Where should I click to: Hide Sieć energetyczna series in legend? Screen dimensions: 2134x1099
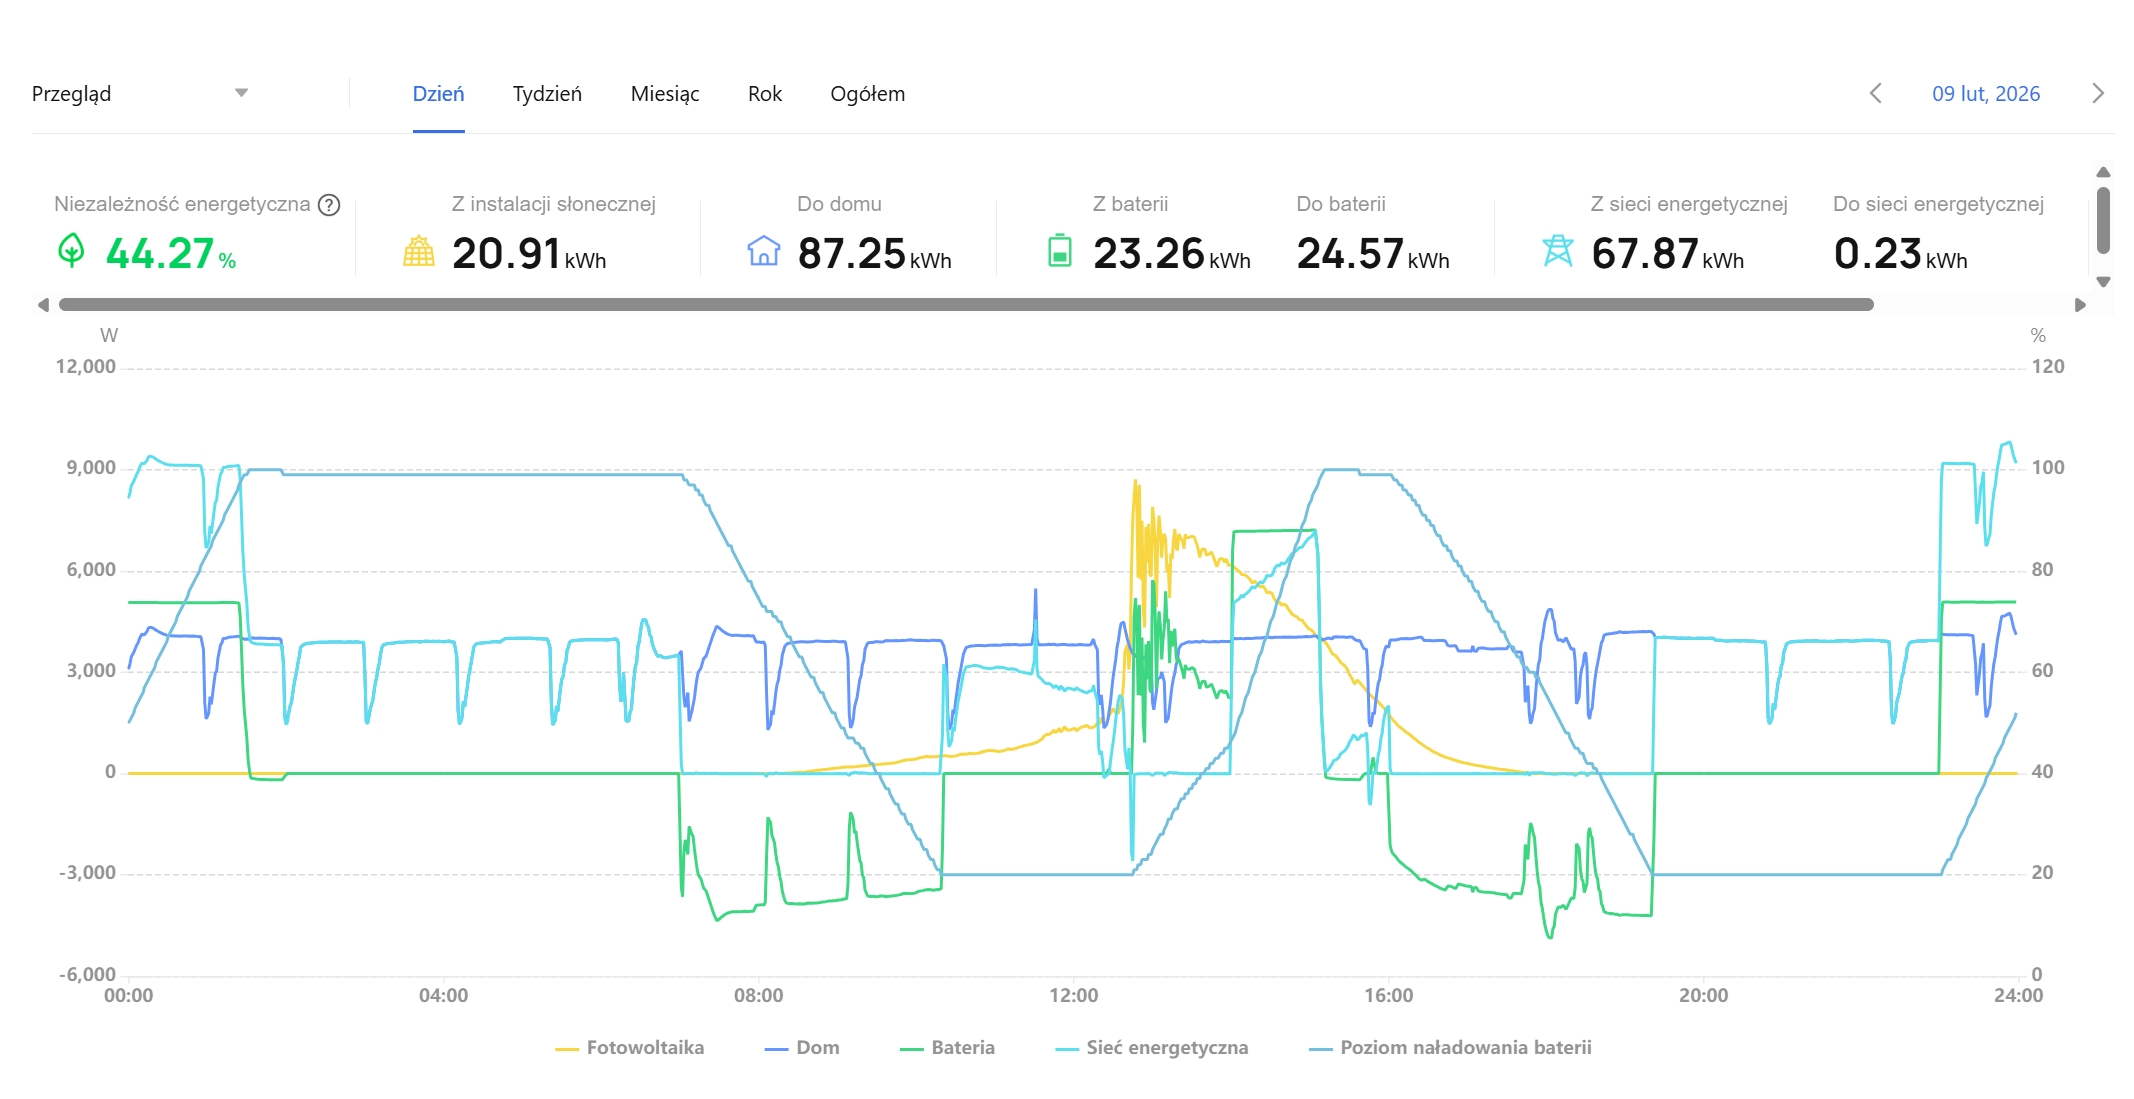click(1152, 1048)
